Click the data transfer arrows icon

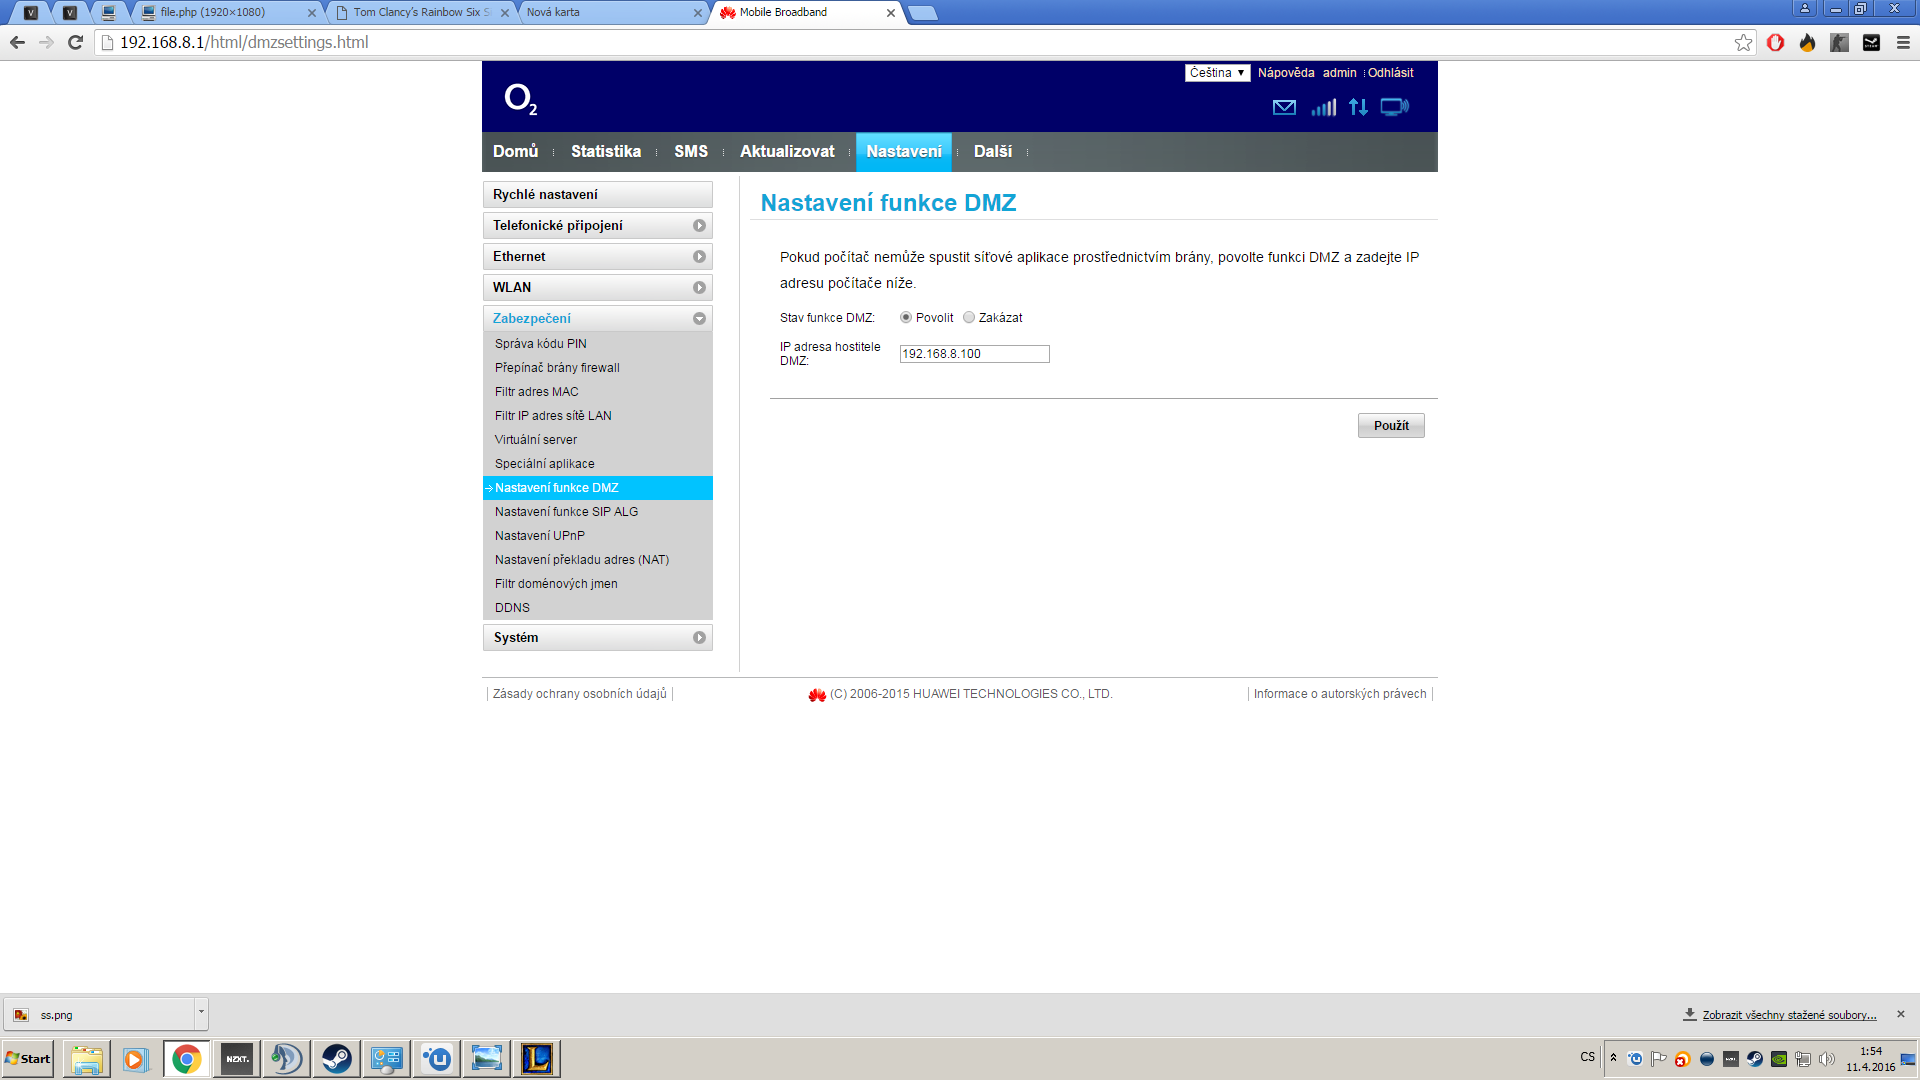pyautogui.click(x=1358, y=107)
